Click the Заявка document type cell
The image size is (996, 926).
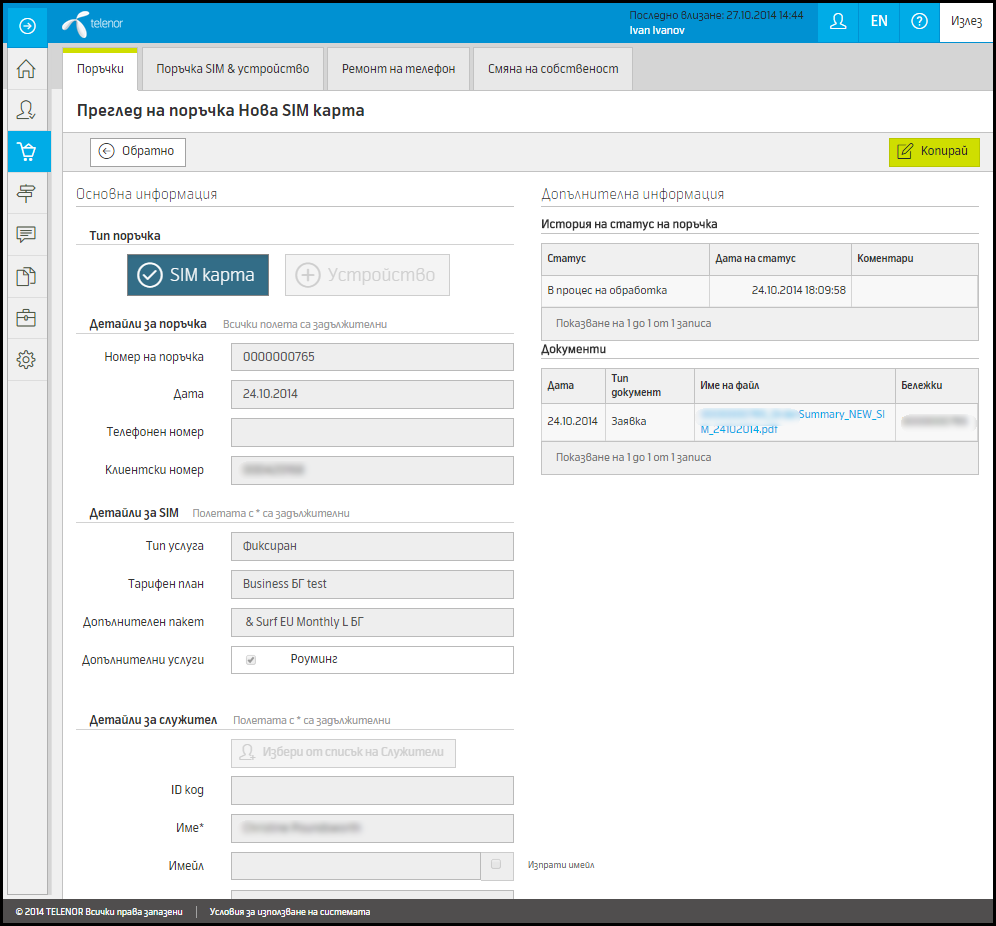tap(649, 422)
